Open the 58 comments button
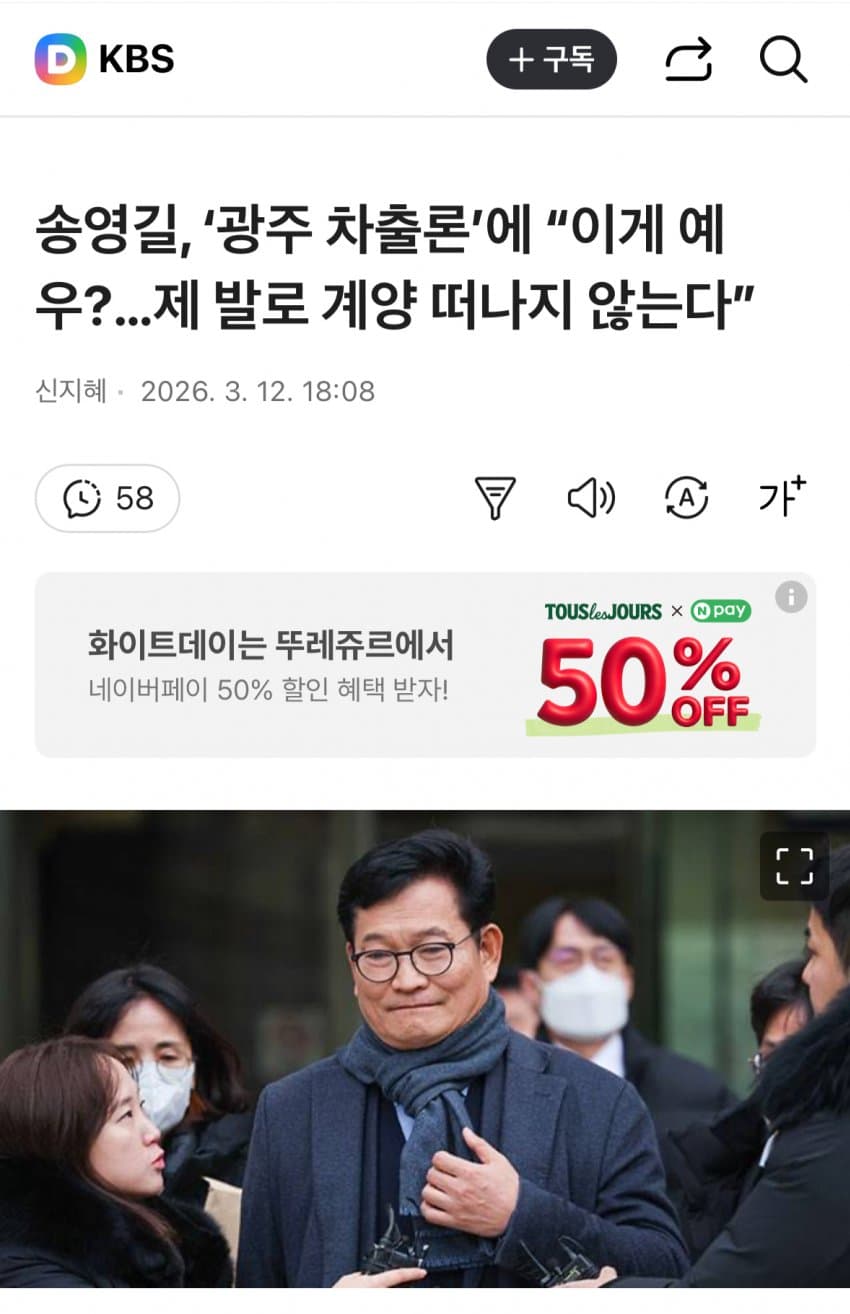This screenshot has height=1314, width=850. (108, 498)
